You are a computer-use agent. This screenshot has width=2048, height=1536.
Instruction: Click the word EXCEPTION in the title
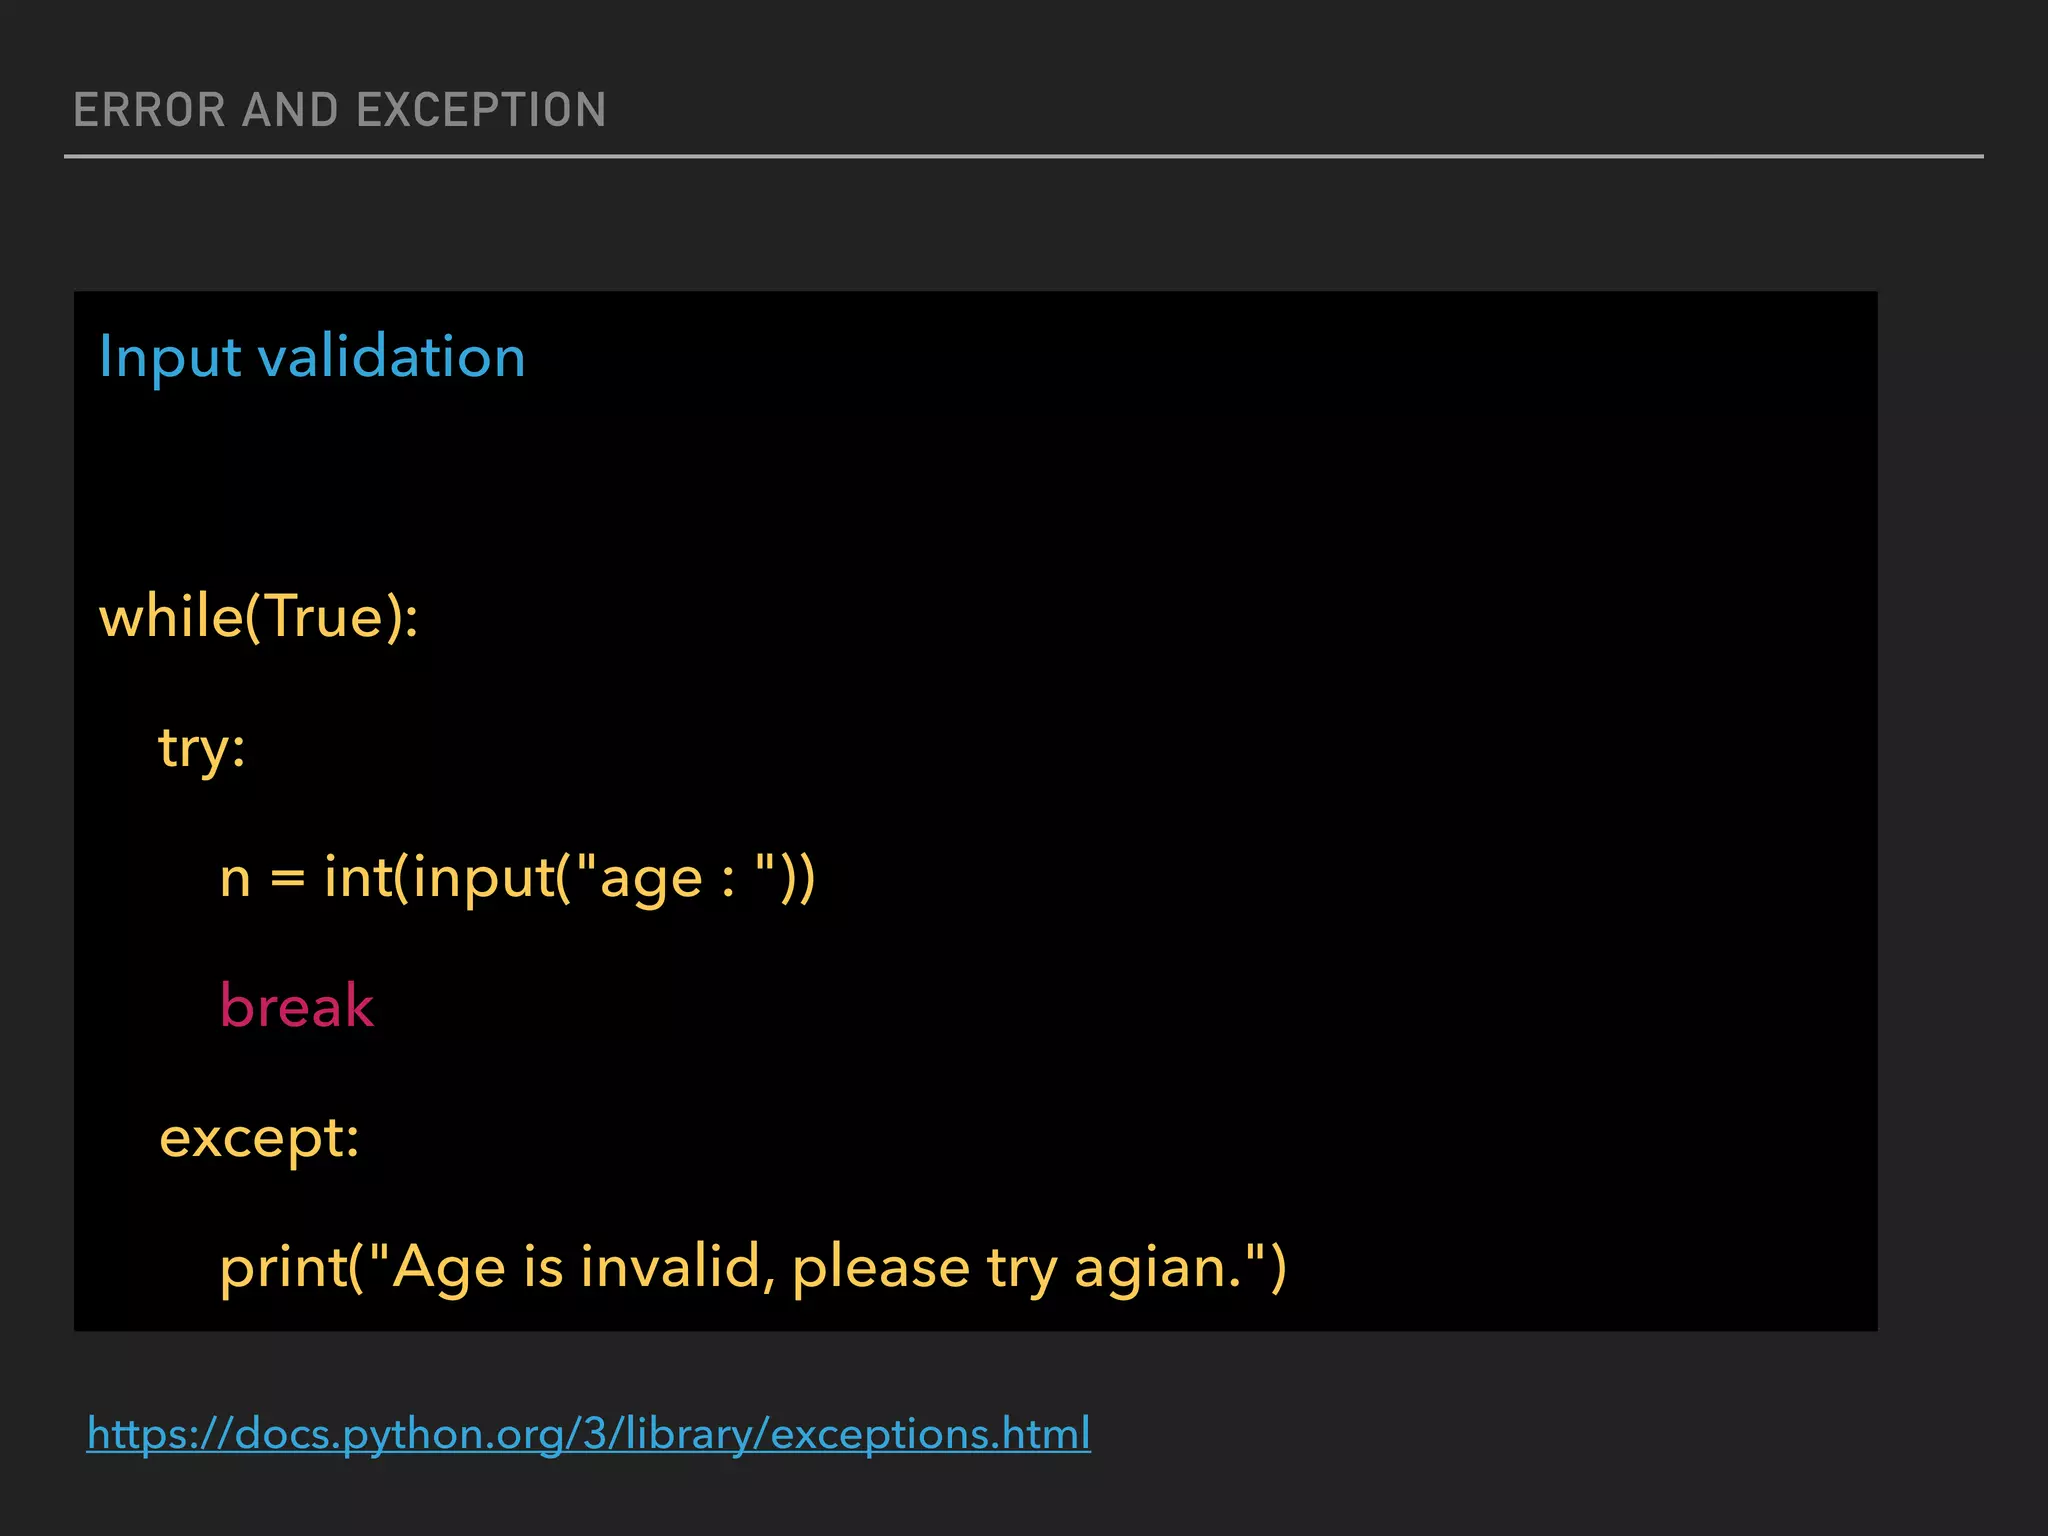coord(481,110)
